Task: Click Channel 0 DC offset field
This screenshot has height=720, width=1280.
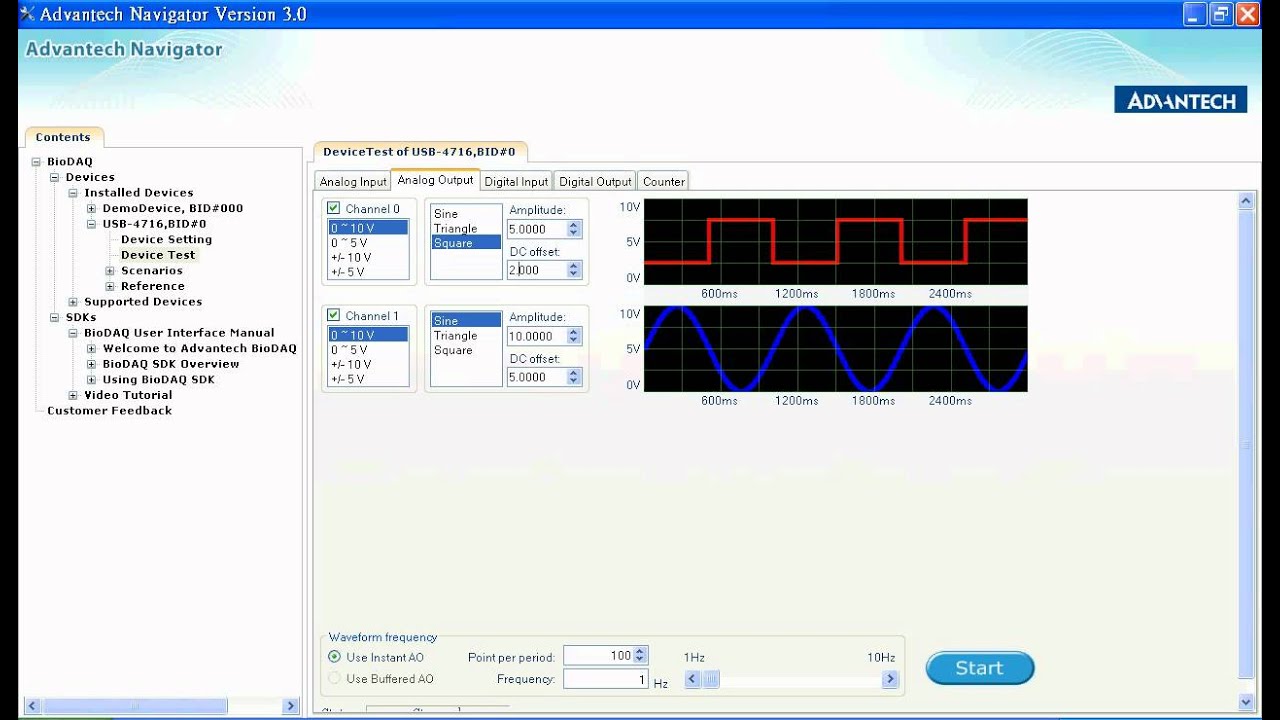Action: [x=537, y=270]
